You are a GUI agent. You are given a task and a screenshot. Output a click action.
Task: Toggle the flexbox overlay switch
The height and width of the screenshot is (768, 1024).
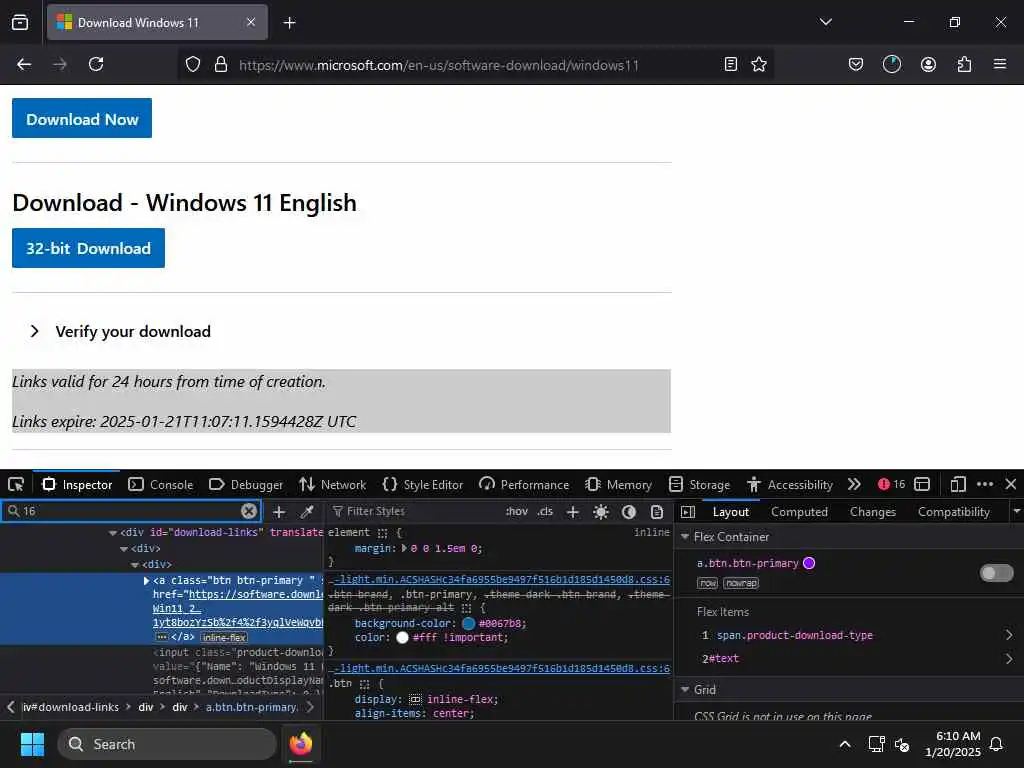(x=997, y=573)
